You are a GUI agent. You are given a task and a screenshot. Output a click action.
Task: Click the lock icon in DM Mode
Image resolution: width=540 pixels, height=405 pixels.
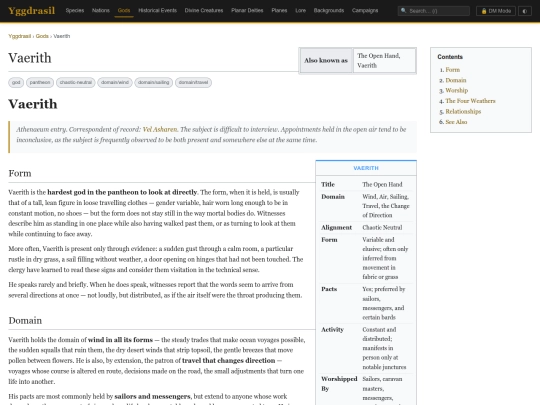(x=484, y=11)
